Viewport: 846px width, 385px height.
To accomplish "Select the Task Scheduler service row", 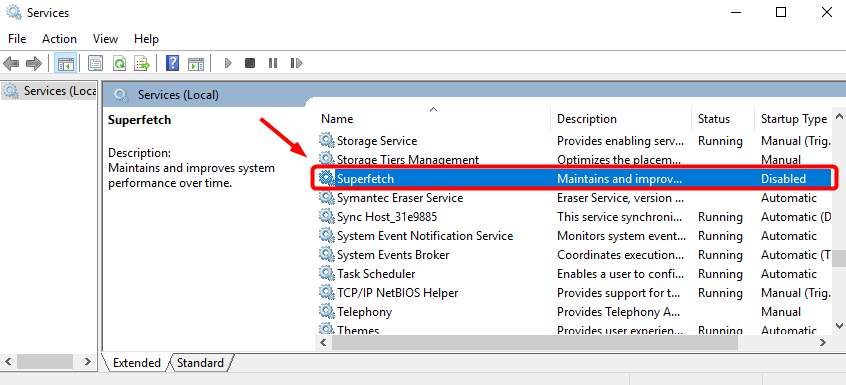I will point(574,274).
